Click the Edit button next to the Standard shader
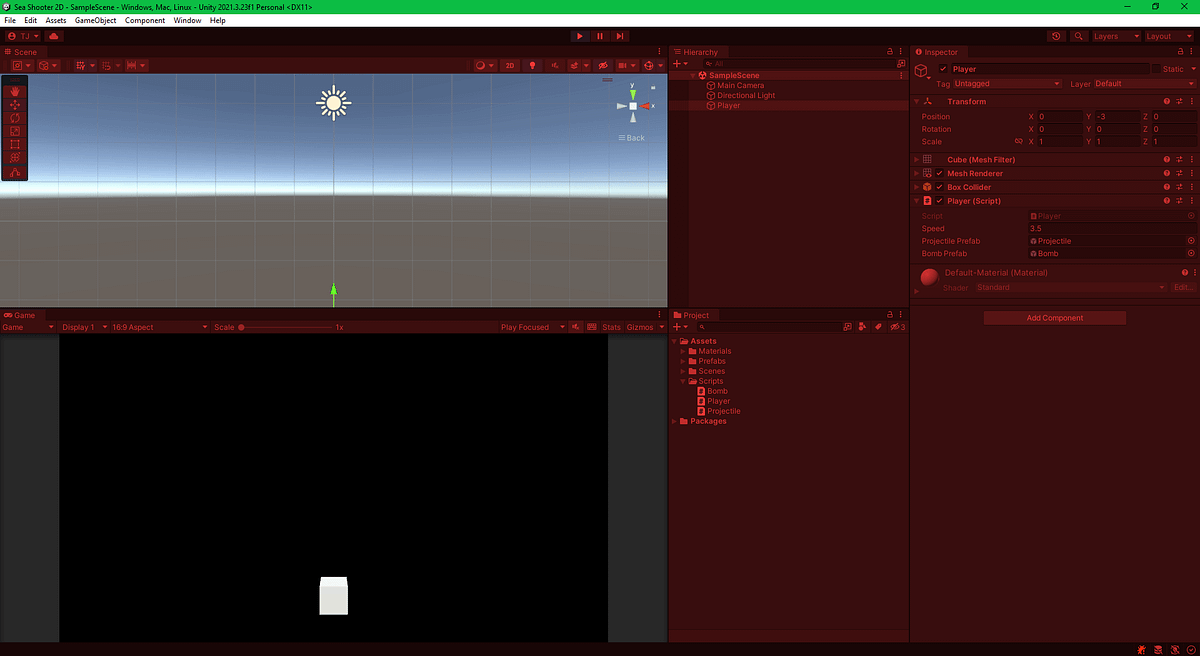Image resolution: width=1200 pixels, height=656 pixels. pyautogui.click(x=1182, y=287)
